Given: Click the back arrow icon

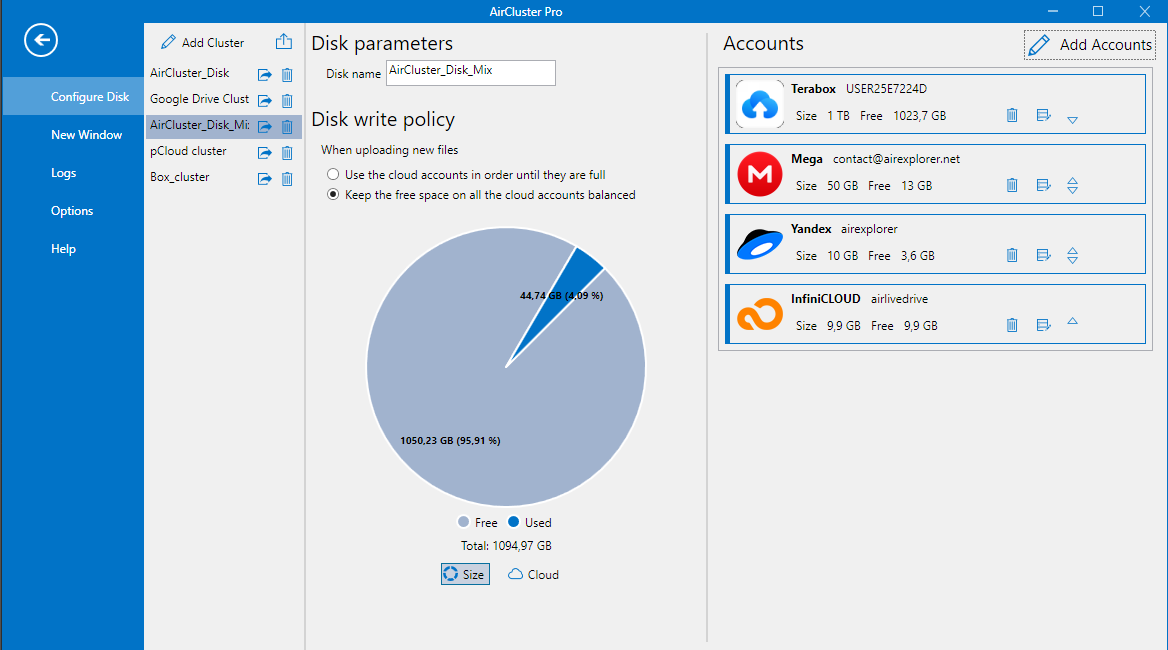Looking at the screenshot, I should [41, 41].
